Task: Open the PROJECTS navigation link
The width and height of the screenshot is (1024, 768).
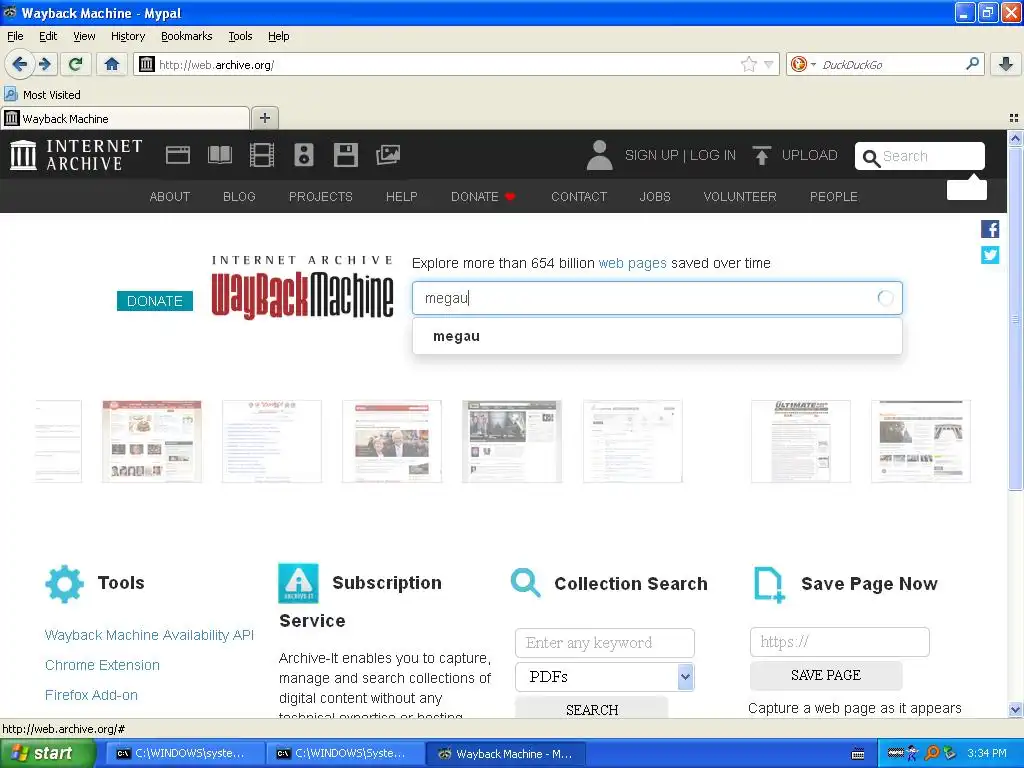Action: coord(321,197)
